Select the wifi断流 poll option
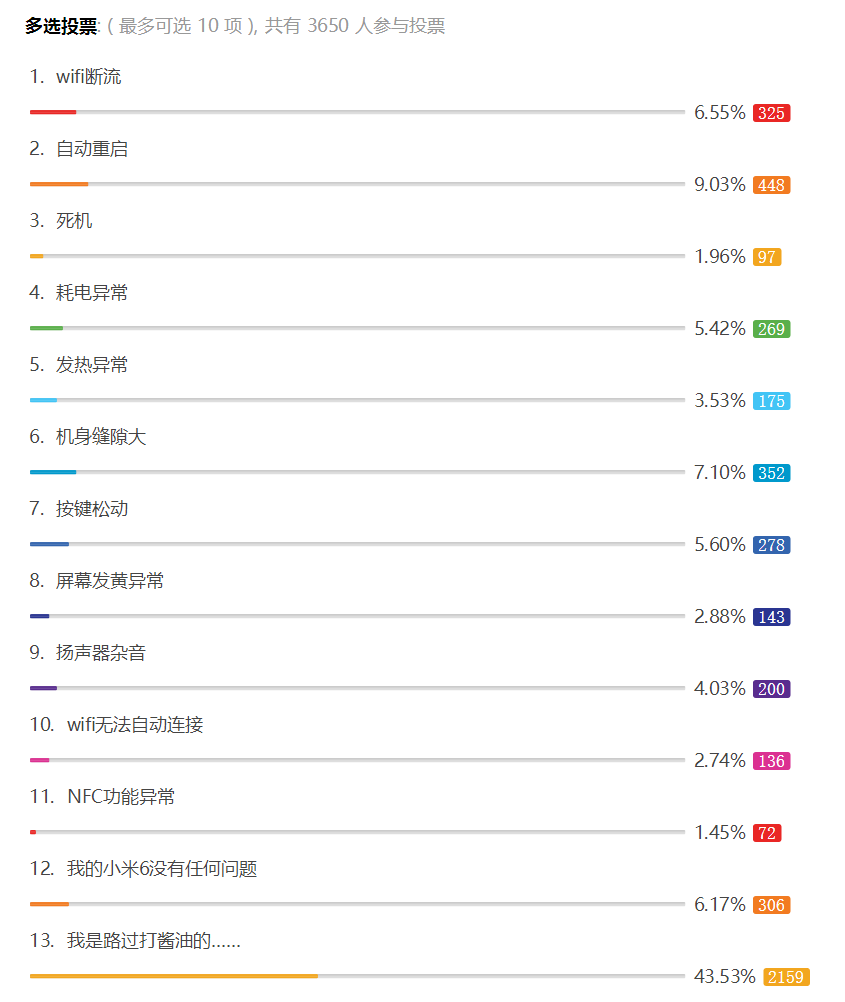Screen dimensions: 845x1002 88,77
